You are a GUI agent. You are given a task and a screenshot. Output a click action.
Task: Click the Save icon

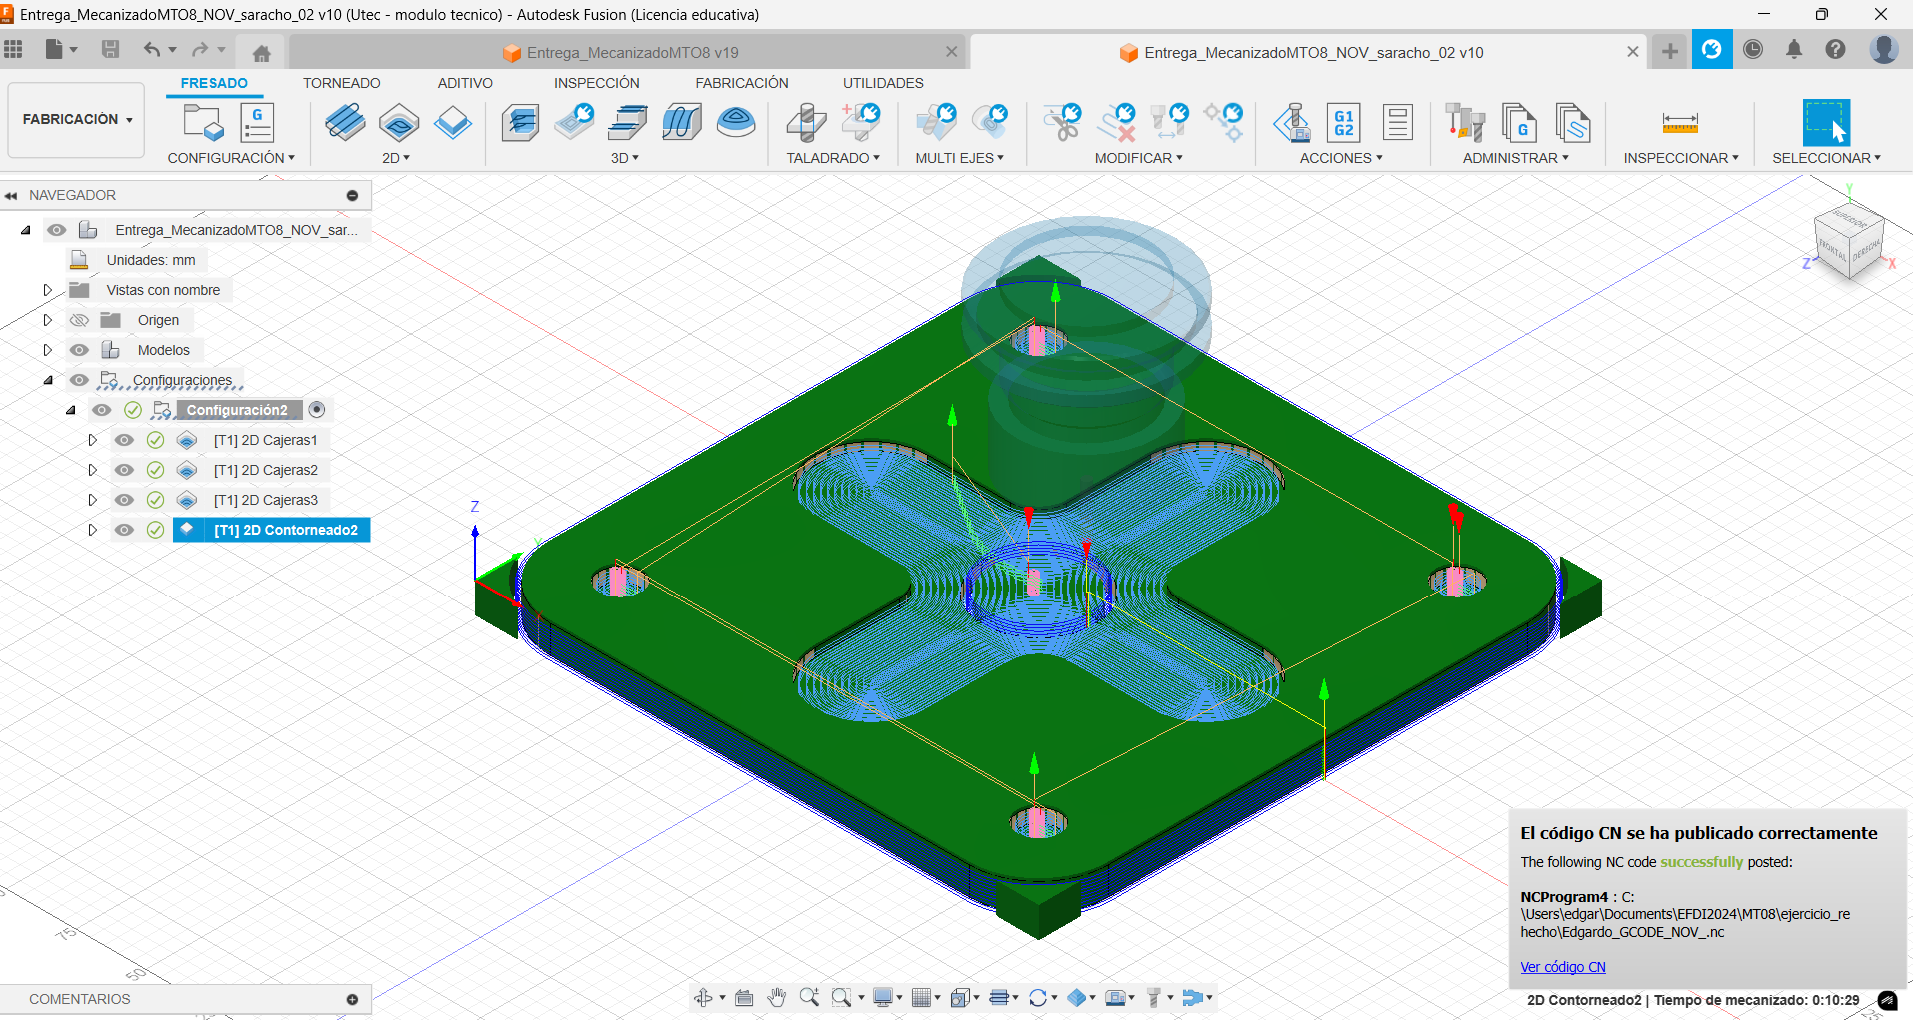pyautogui.click(x=110, y=49)
